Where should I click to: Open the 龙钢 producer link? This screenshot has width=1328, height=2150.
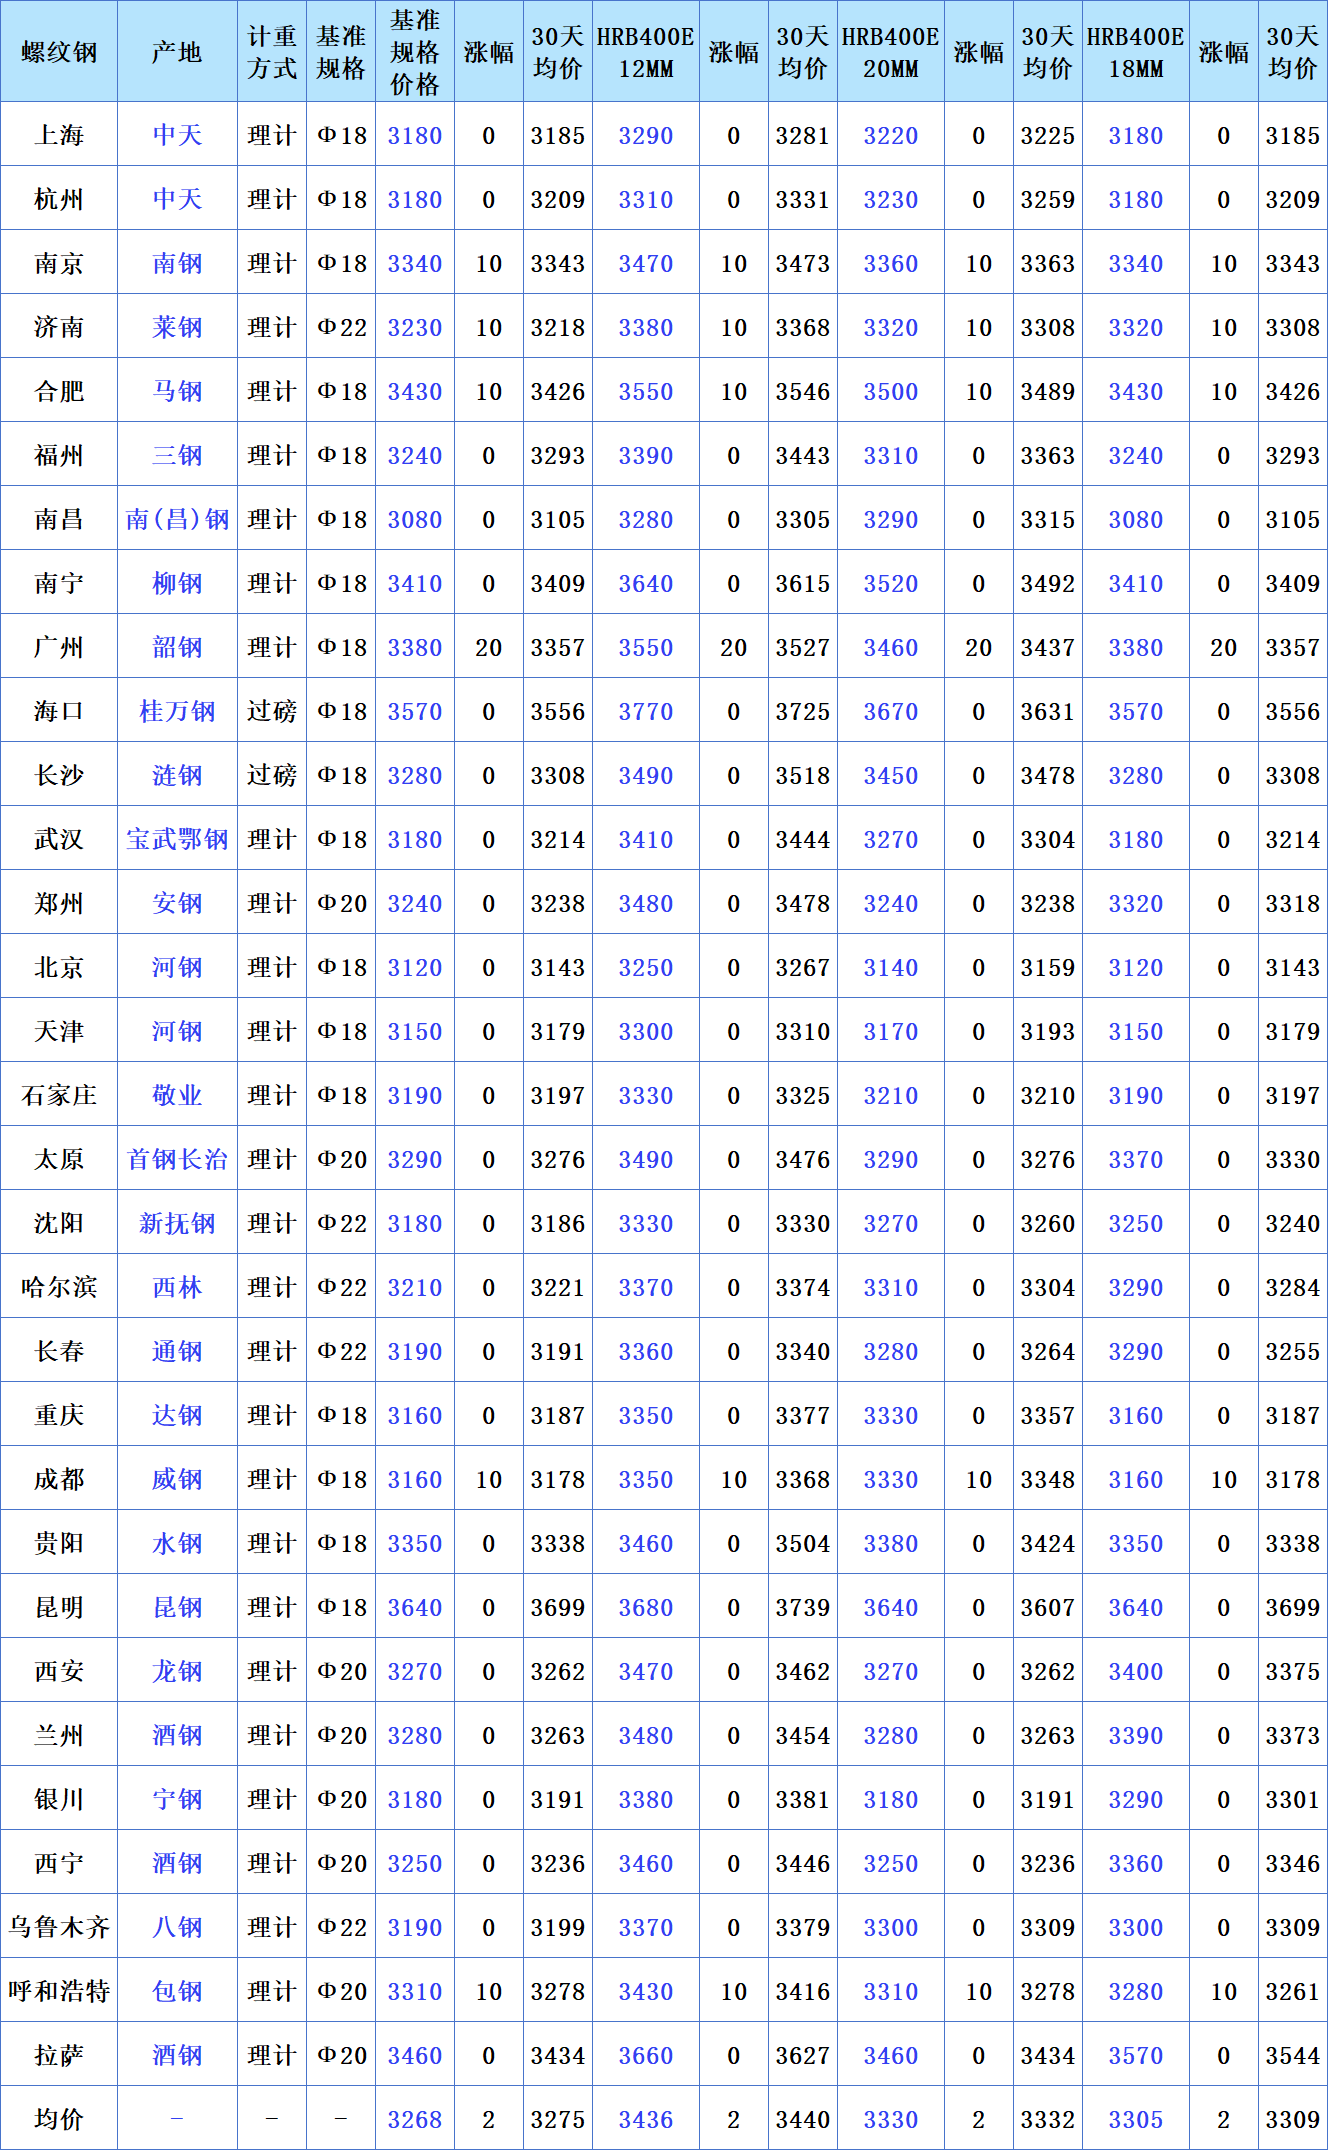tap(177, 1671)
